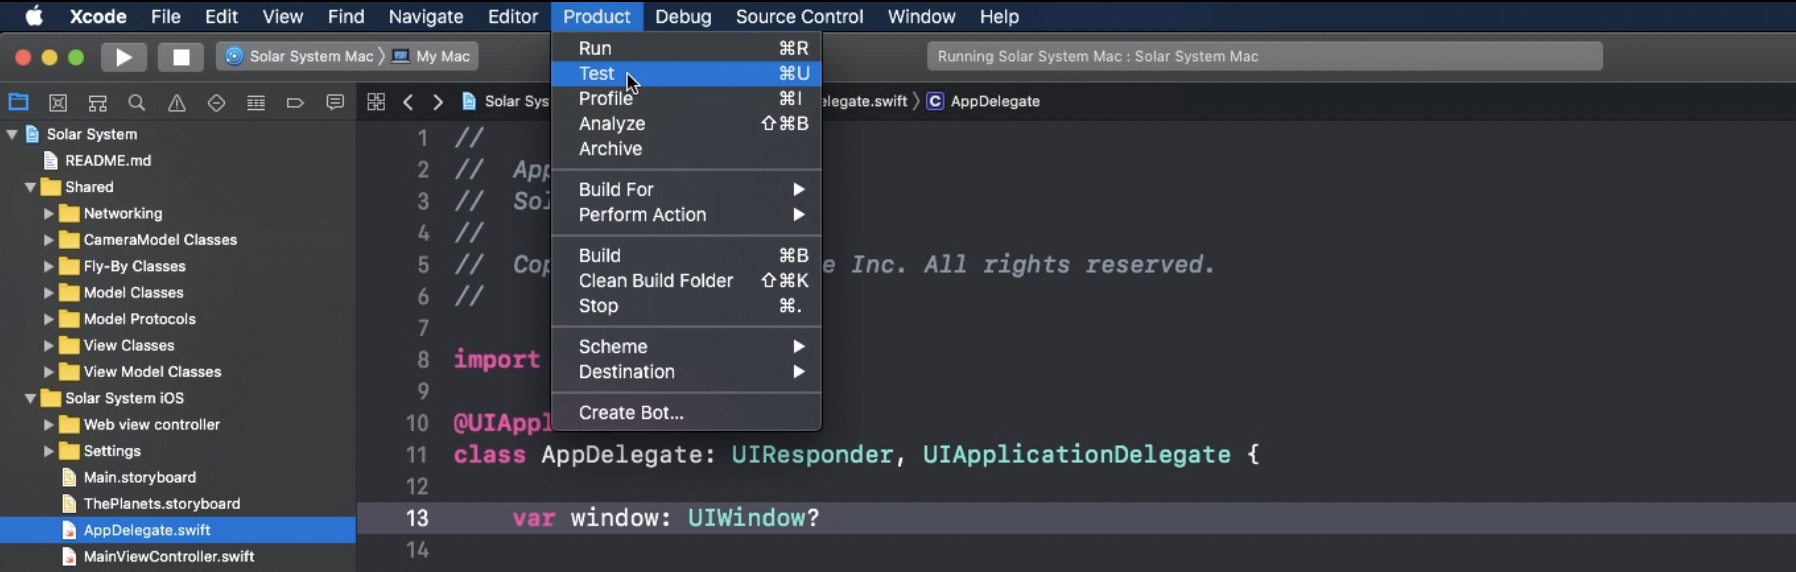Open the Debug menu
The image size is (1796, 572).
click(x=683, y=16)
